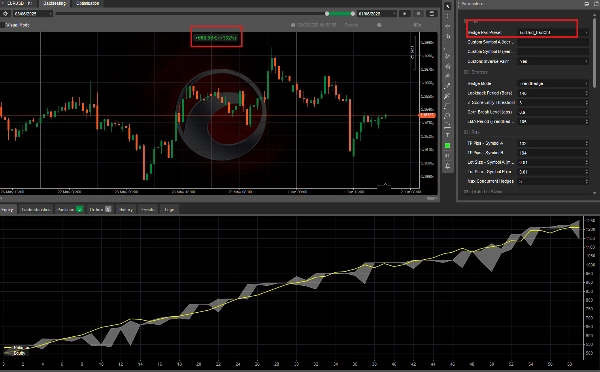
Task: Open the green color square
Action: pyautogui.click(x=447, y=145)
